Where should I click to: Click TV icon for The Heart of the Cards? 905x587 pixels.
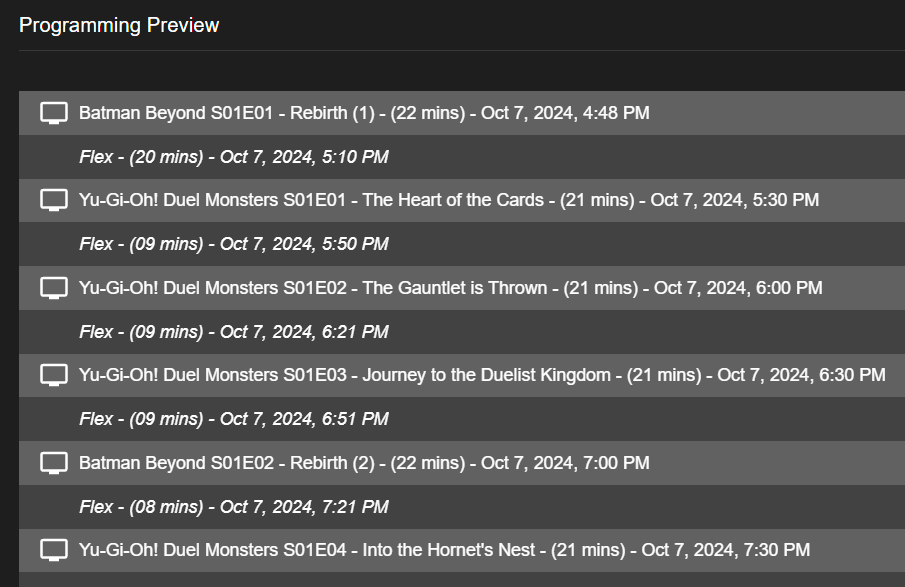tap(54, 200)
